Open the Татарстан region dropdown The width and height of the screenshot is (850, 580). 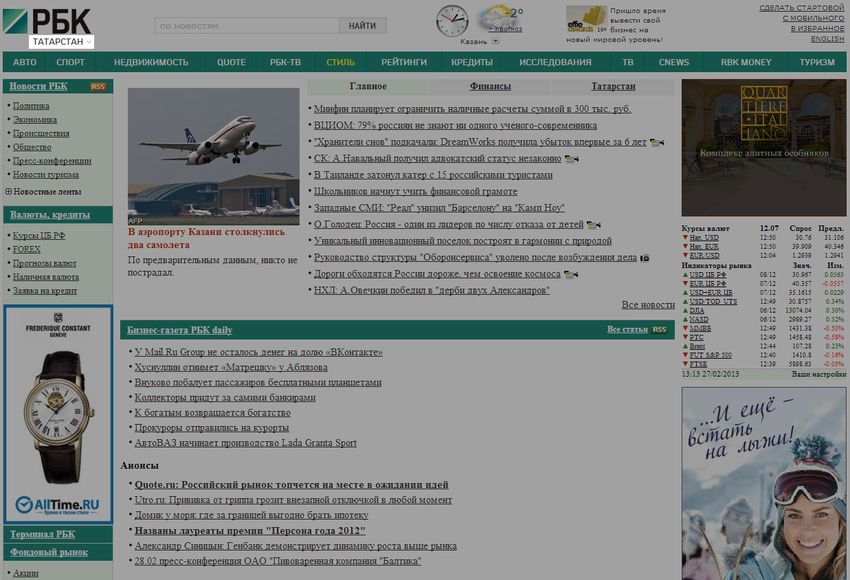click(x=61, y=42)
